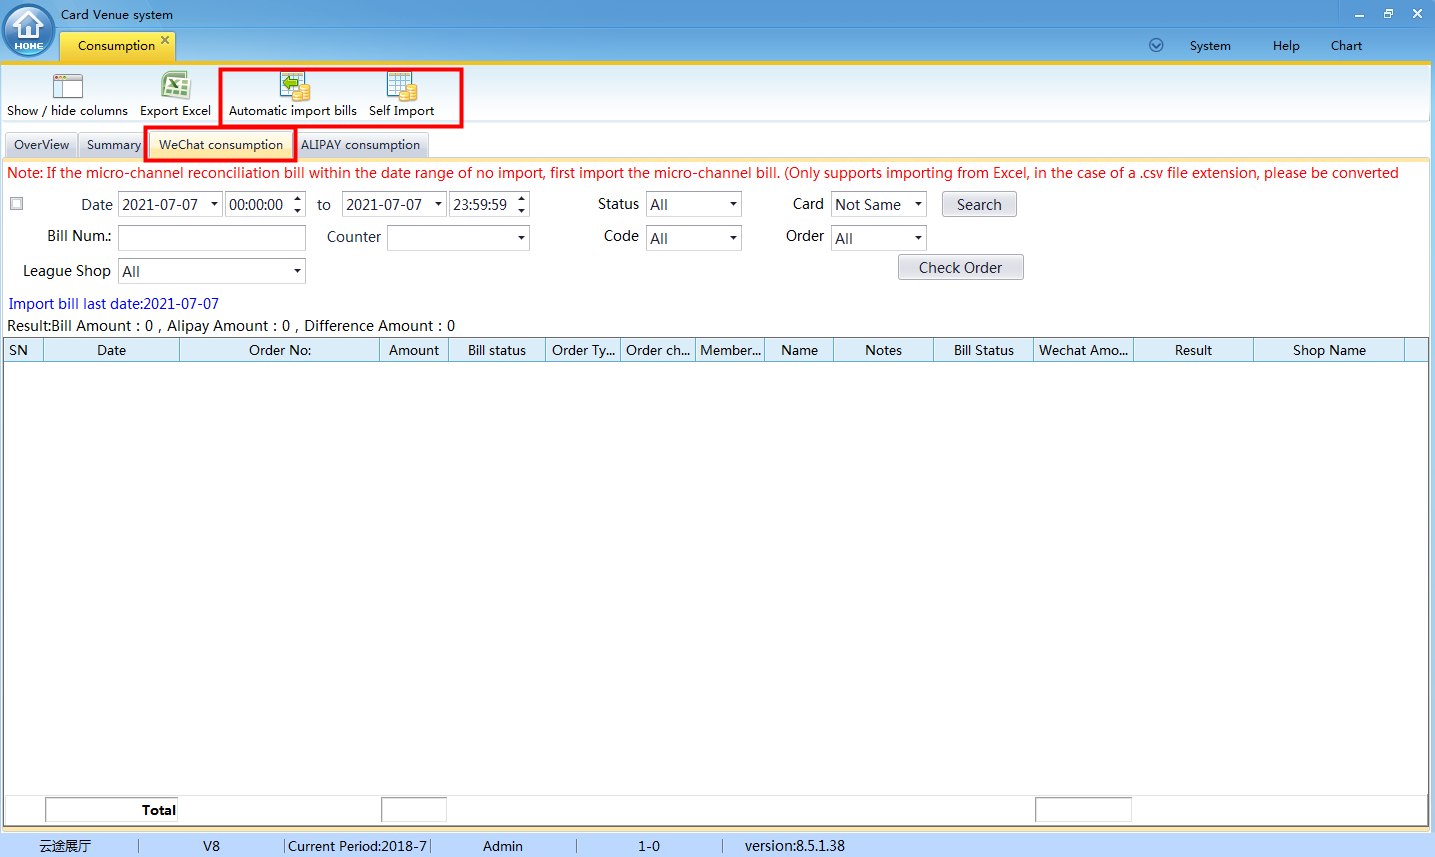The height and width of the screenshot is (857, 1435).
Task: Click the Shop Name column header
Action: click(x=1329, y=350)
